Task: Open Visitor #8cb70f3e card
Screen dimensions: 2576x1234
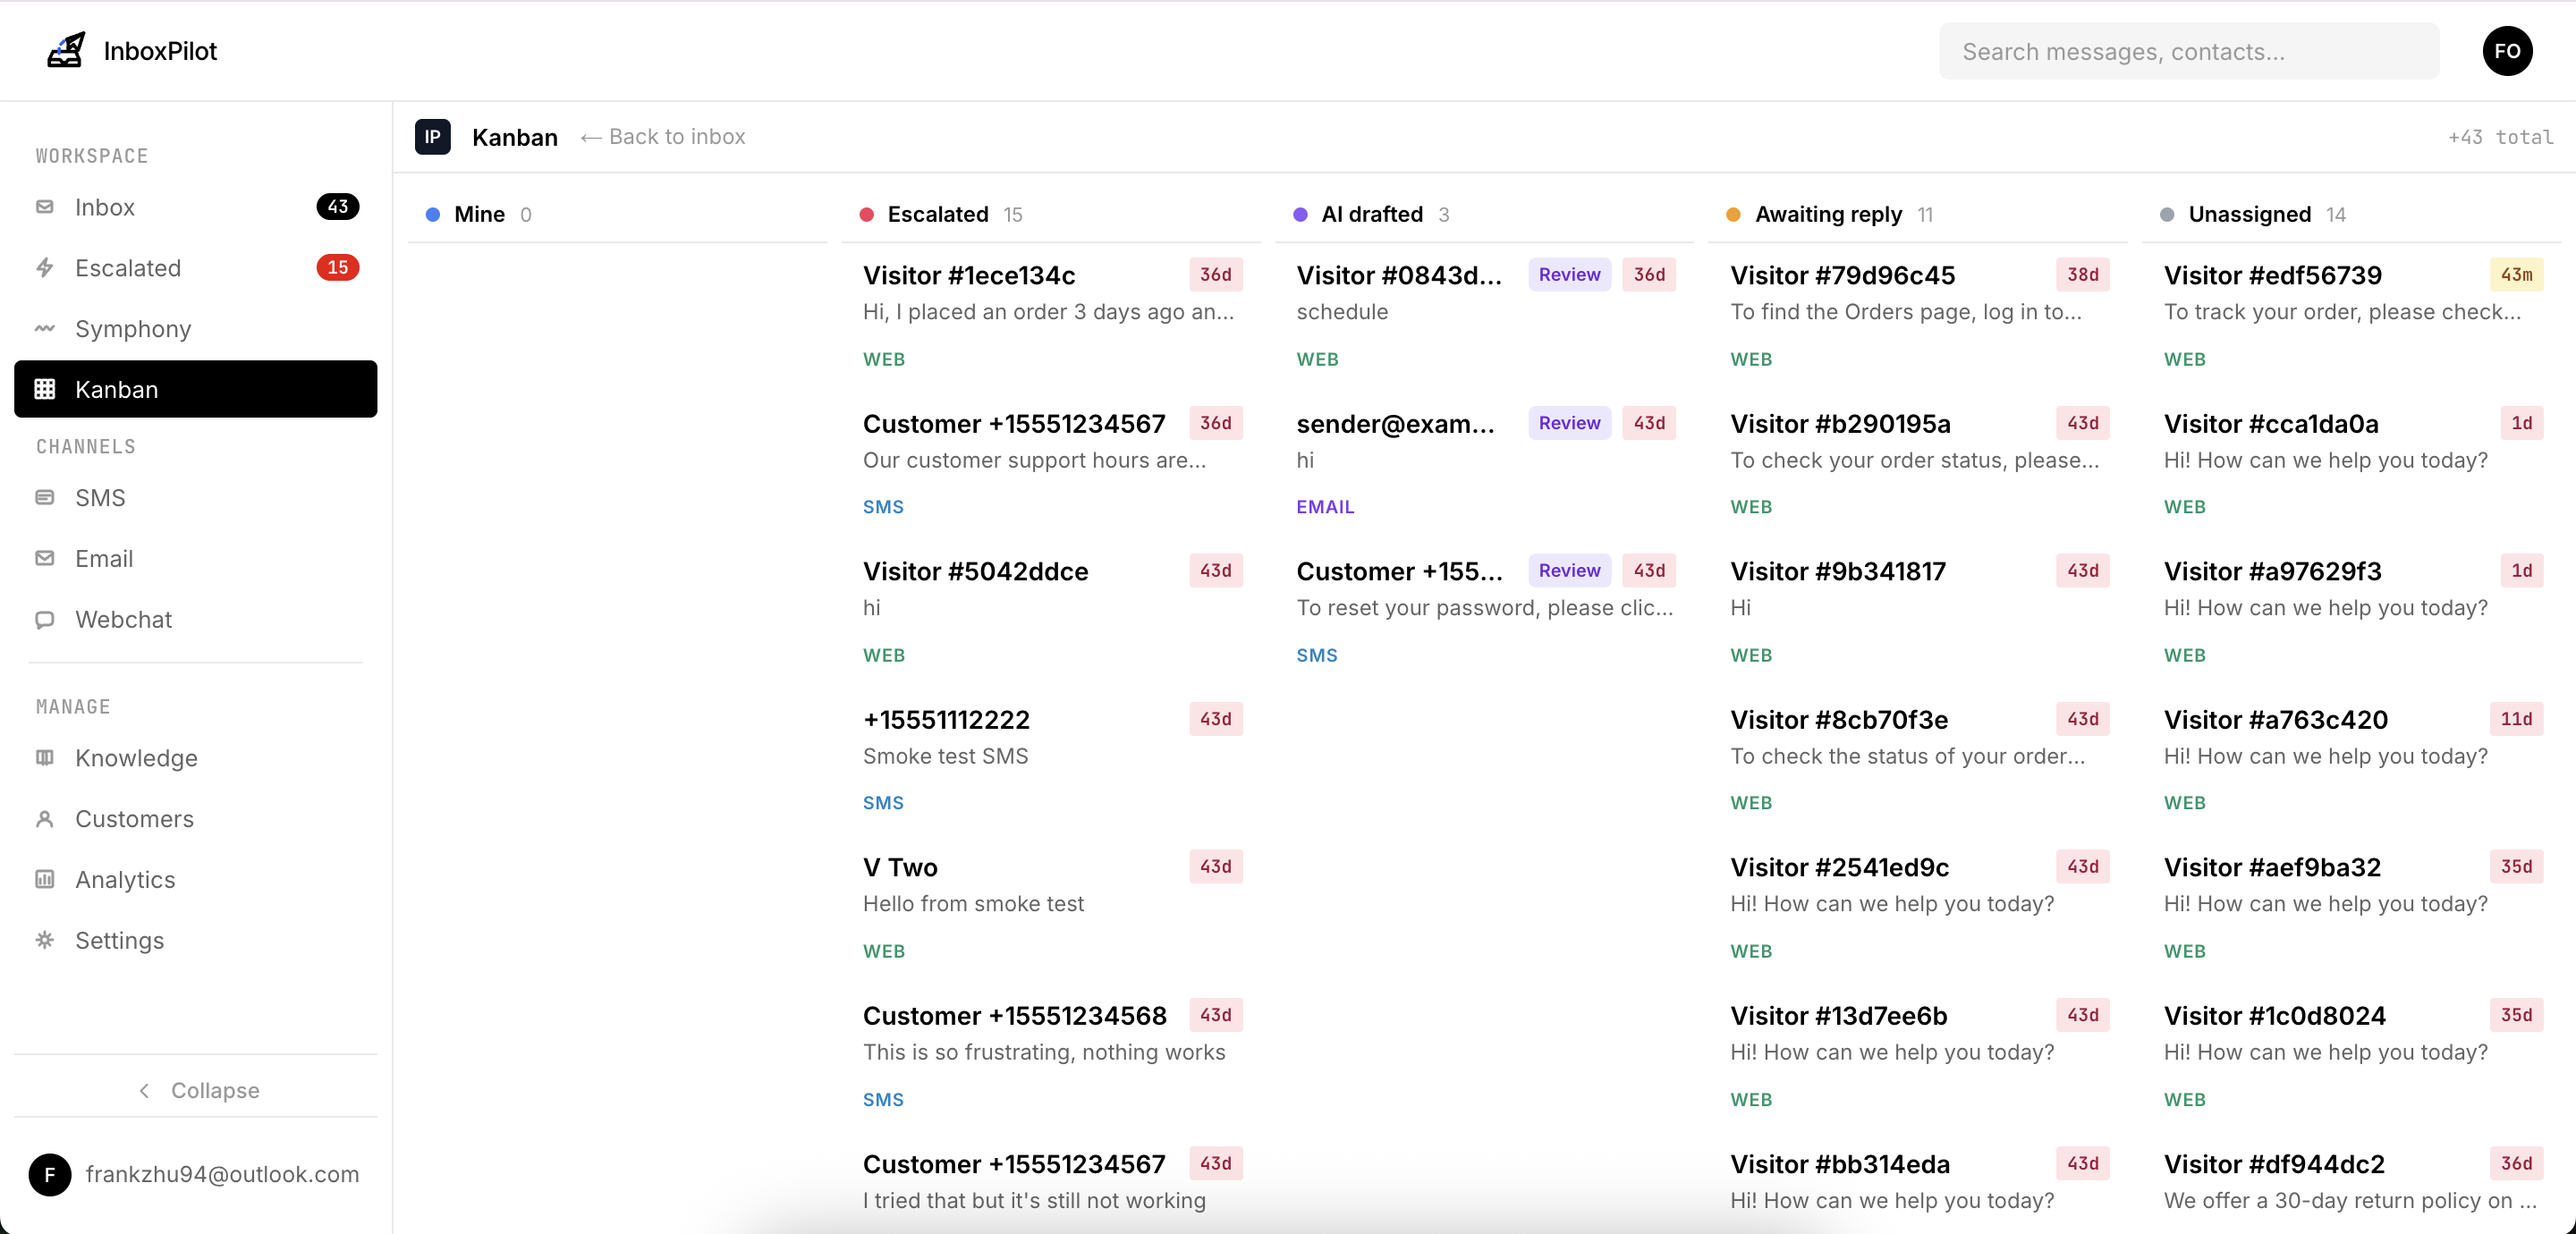Action: point(1918,760)
